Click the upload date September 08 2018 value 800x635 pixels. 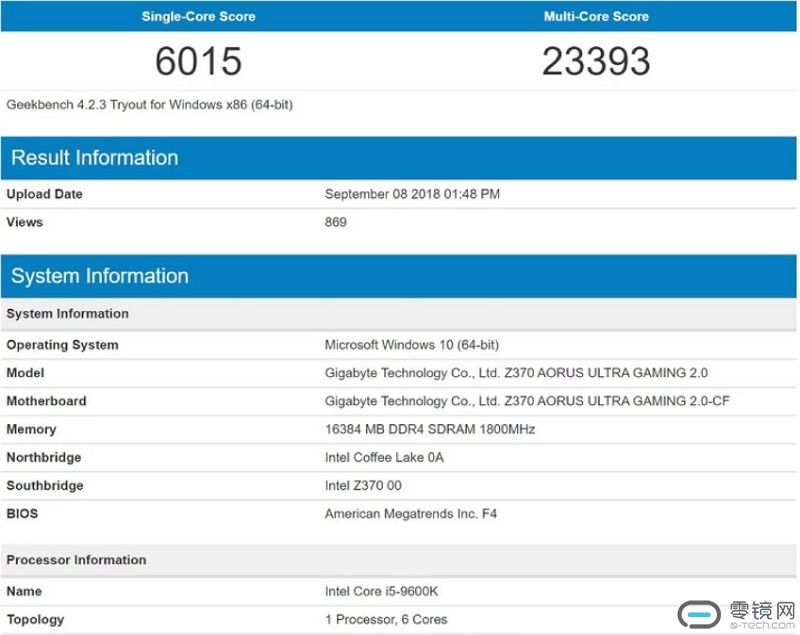tap(412, 194)
